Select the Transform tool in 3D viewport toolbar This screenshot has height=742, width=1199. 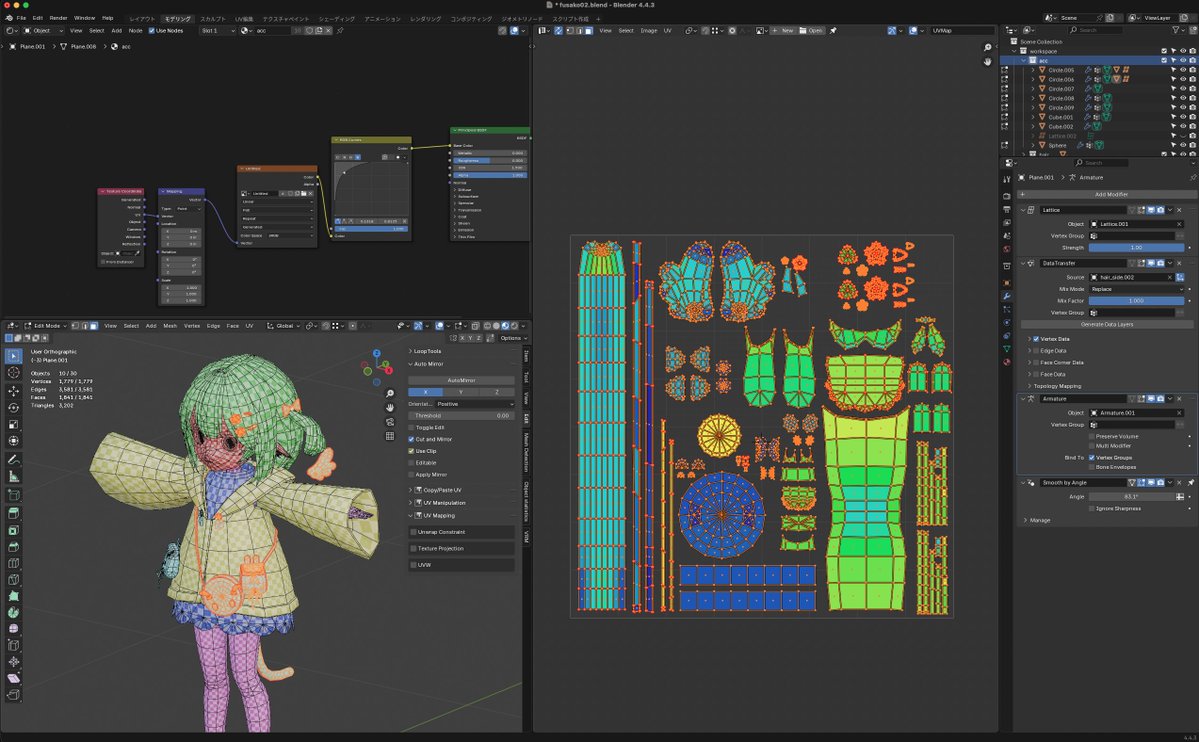coord(13,441)
